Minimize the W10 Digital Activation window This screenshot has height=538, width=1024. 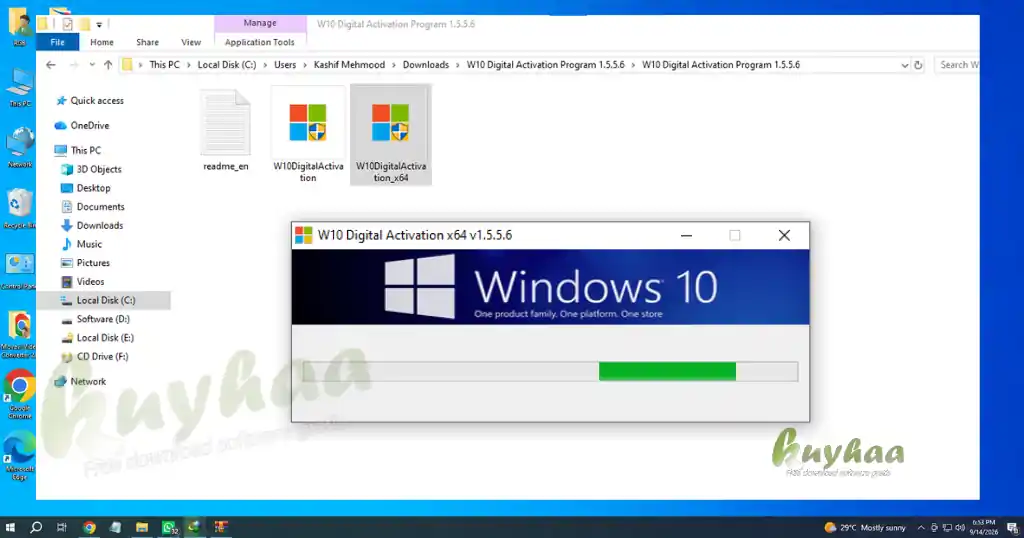pyautogui.click(x=686, y=235)
